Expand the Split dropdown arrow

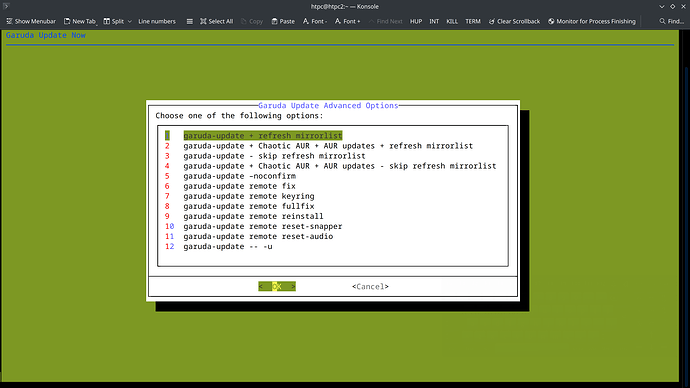click(130, 21)
